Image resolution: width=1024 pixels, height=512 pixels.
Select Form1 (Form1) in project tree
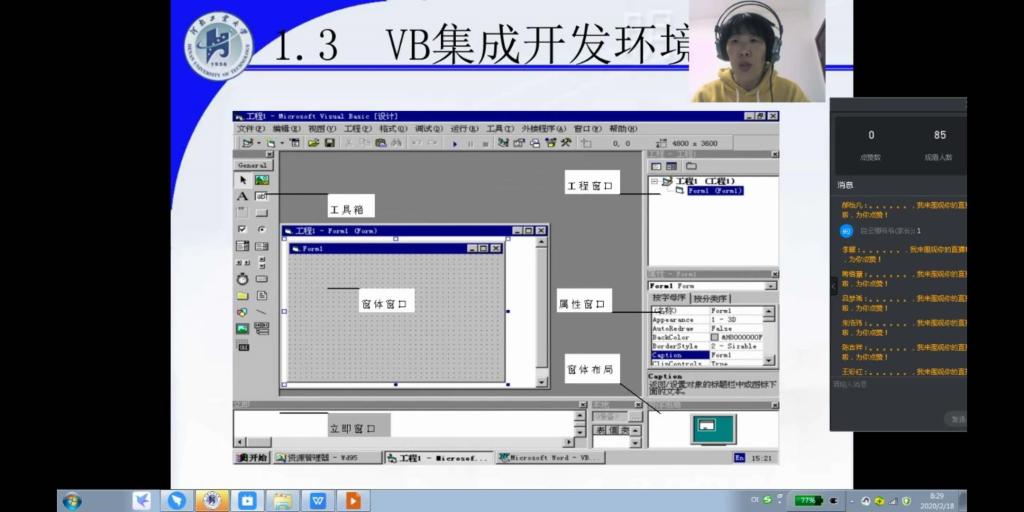click(x=715, y=191)
